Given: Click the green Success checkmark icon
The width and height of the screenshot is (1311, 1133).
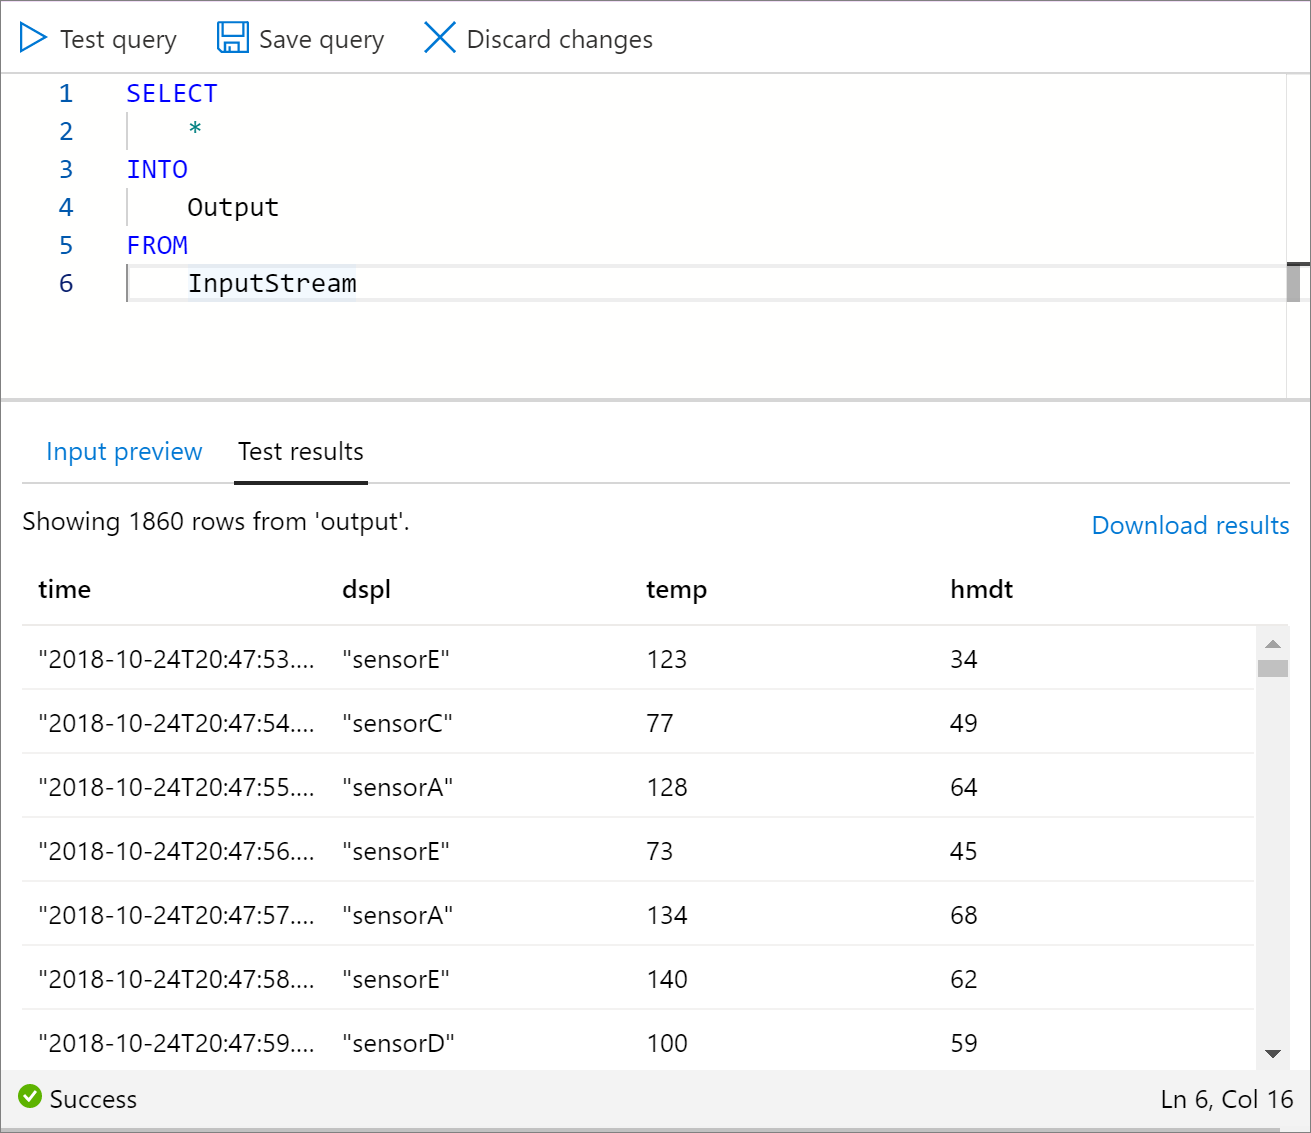Looking at the screenshot, I should 30,1097.
